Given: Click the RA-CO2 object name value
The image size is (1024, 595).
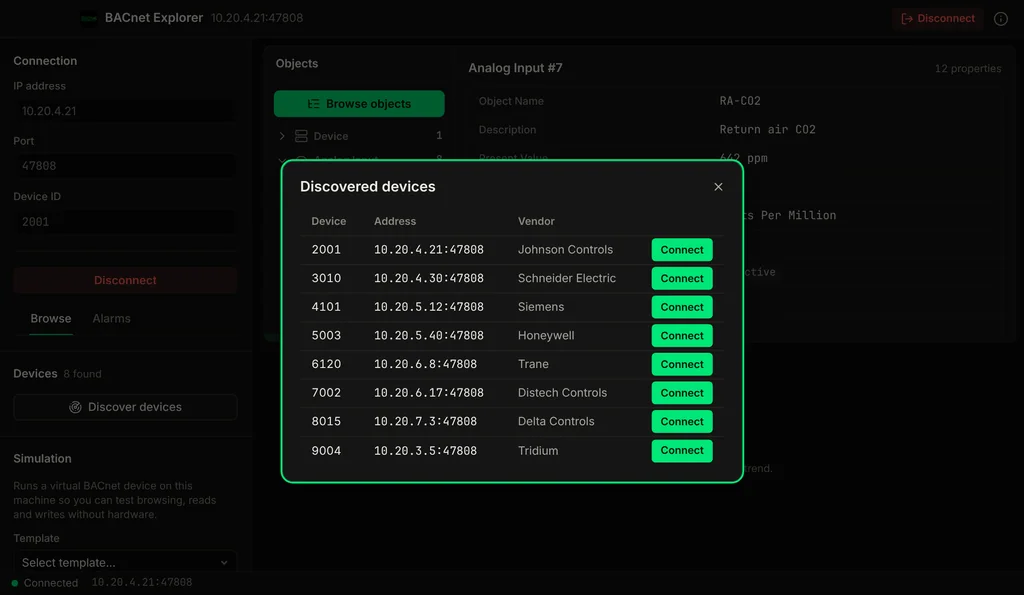Looking at the screenshot, I should coord(740,101).
